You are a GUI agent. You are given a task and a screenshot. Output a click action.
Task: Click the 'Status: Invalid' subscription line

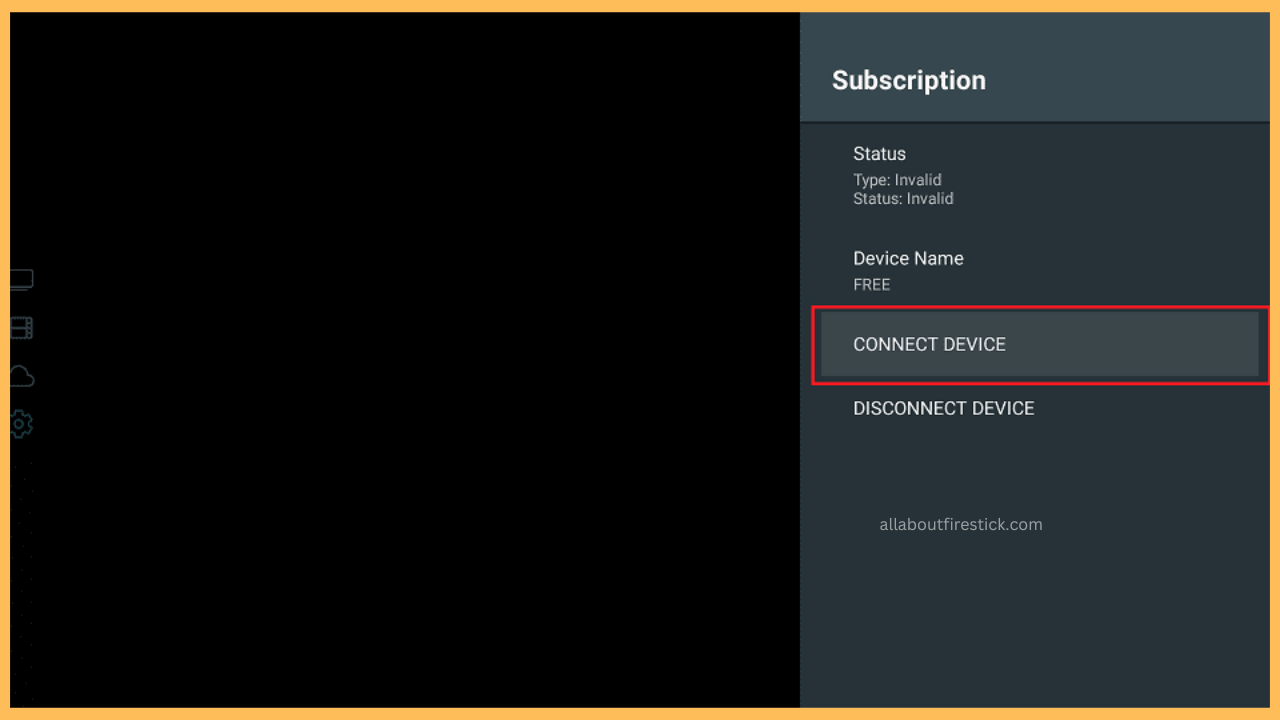(903, 199)
